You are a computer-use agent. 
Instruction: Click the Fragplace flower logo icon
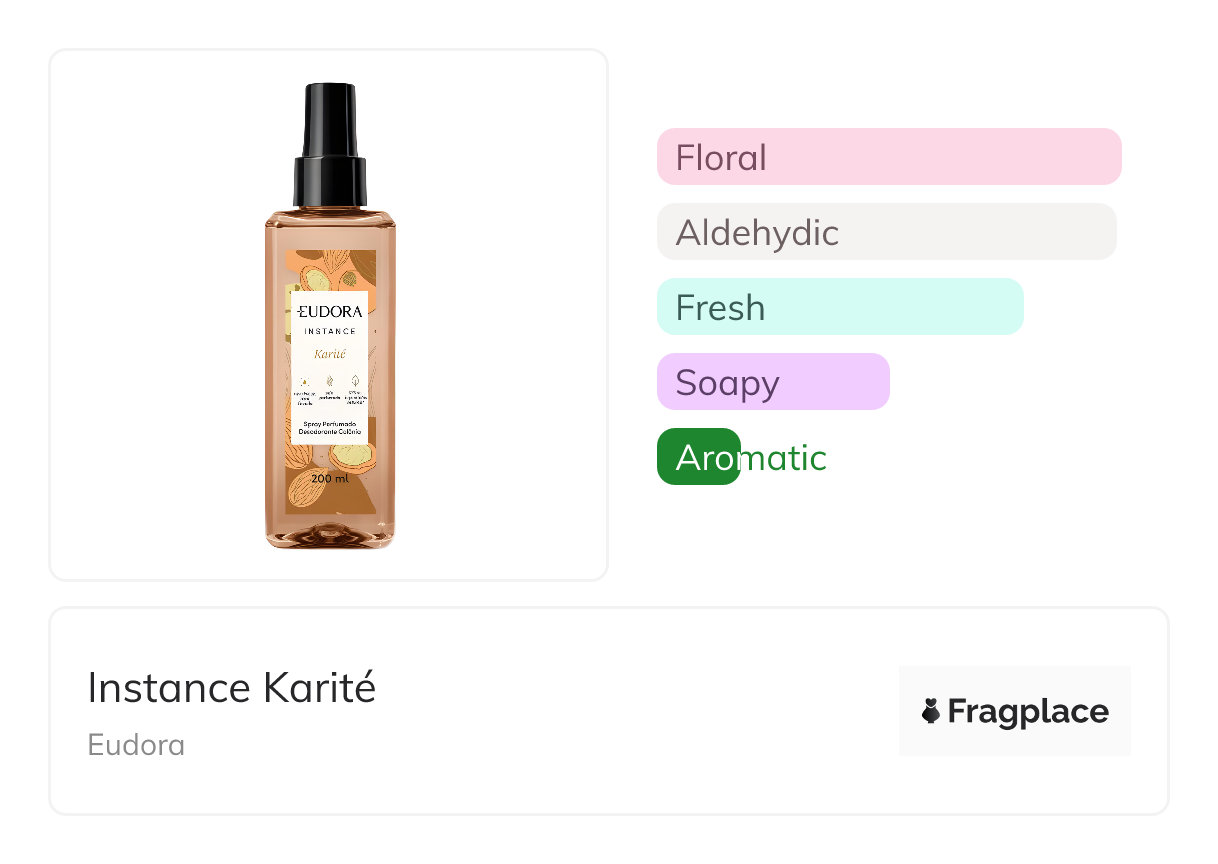[931, 711]
